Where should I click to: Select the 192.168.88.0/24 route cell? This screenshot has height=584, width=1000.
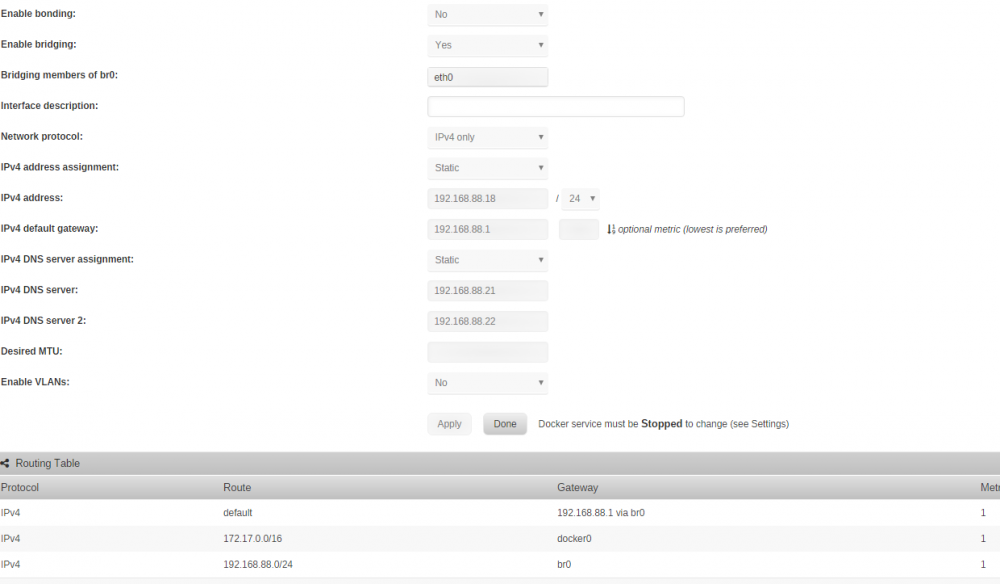coord(258,564)
